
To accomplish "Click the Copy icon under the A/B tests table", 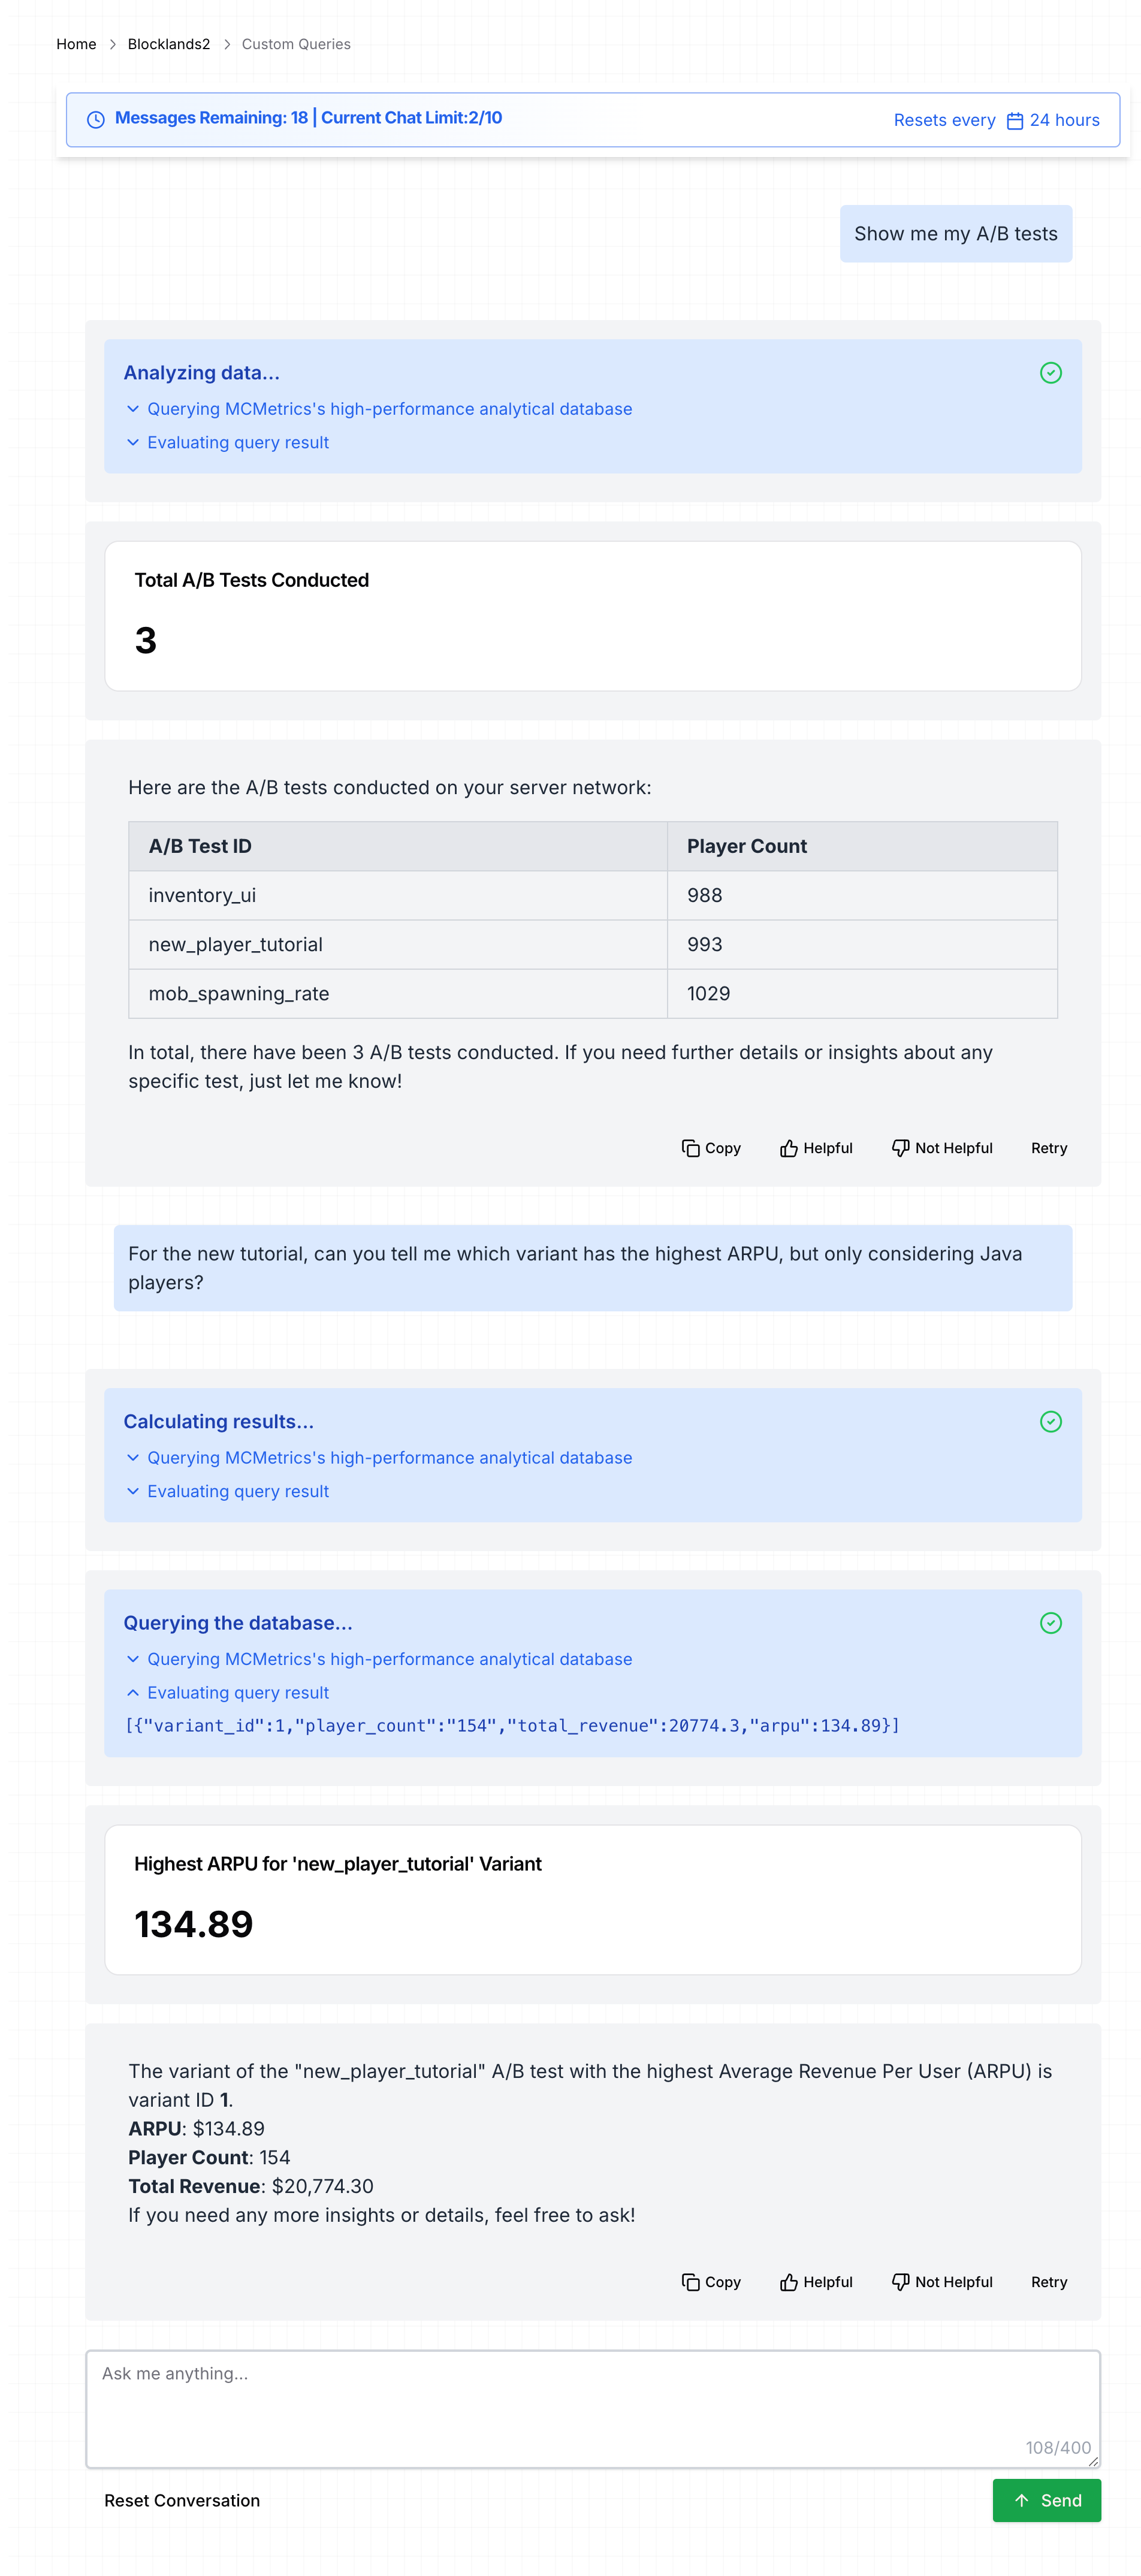I will point(690,1148).
